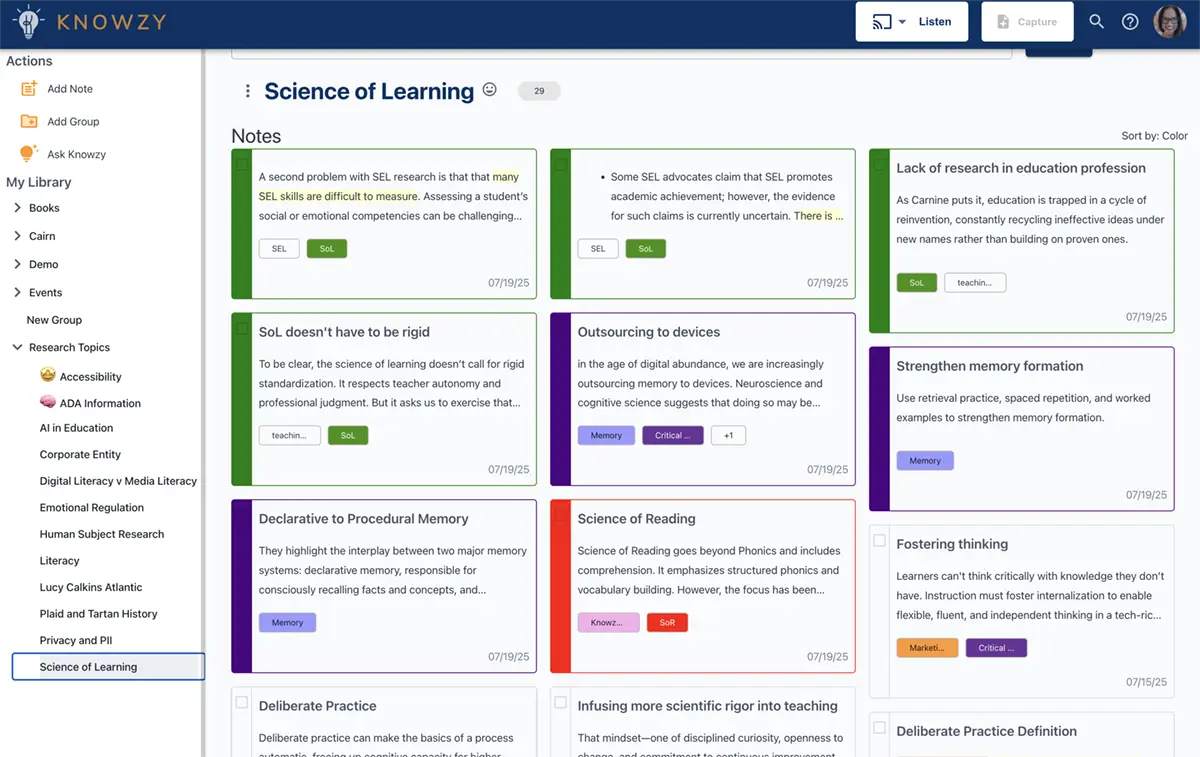The height and width of the screenshot is (757, 1200).
Task: Open the three-dot menu beside the title
Action: pyautogui.click(x=248, y=91)
